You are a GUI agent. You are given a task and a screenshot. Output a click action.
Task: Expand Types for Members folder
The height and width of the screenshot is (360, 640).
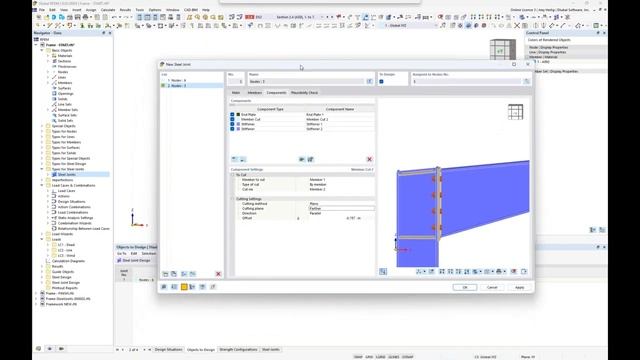tap(42, 142)
